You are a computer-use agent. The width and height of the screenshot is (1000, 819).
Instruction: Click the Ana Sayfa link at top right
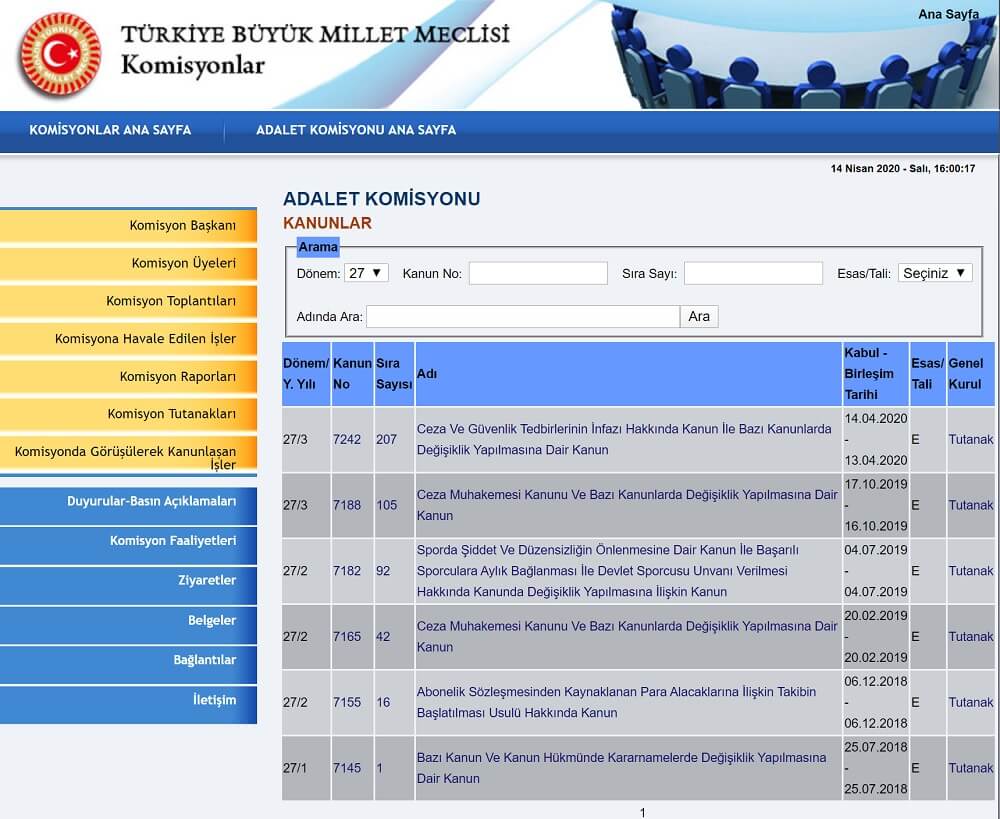(948, 14)
